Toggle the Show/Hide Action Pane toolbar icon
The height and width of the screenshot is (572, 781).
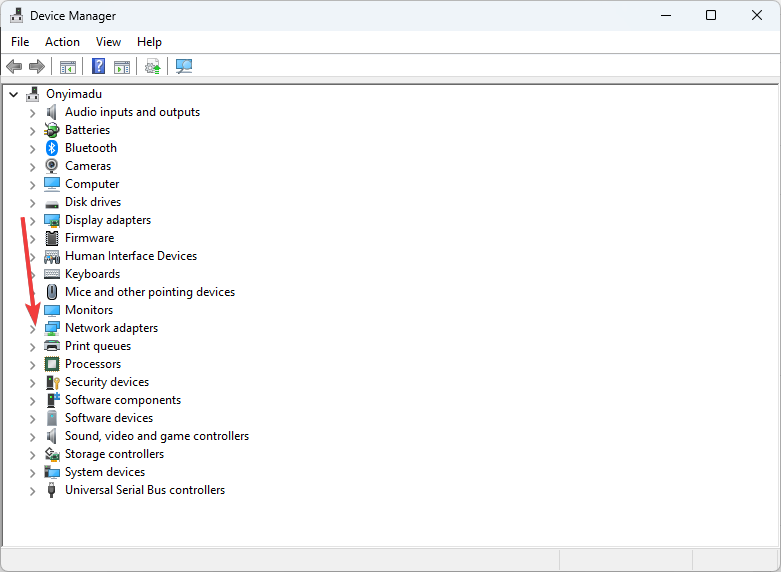(122, 66)
